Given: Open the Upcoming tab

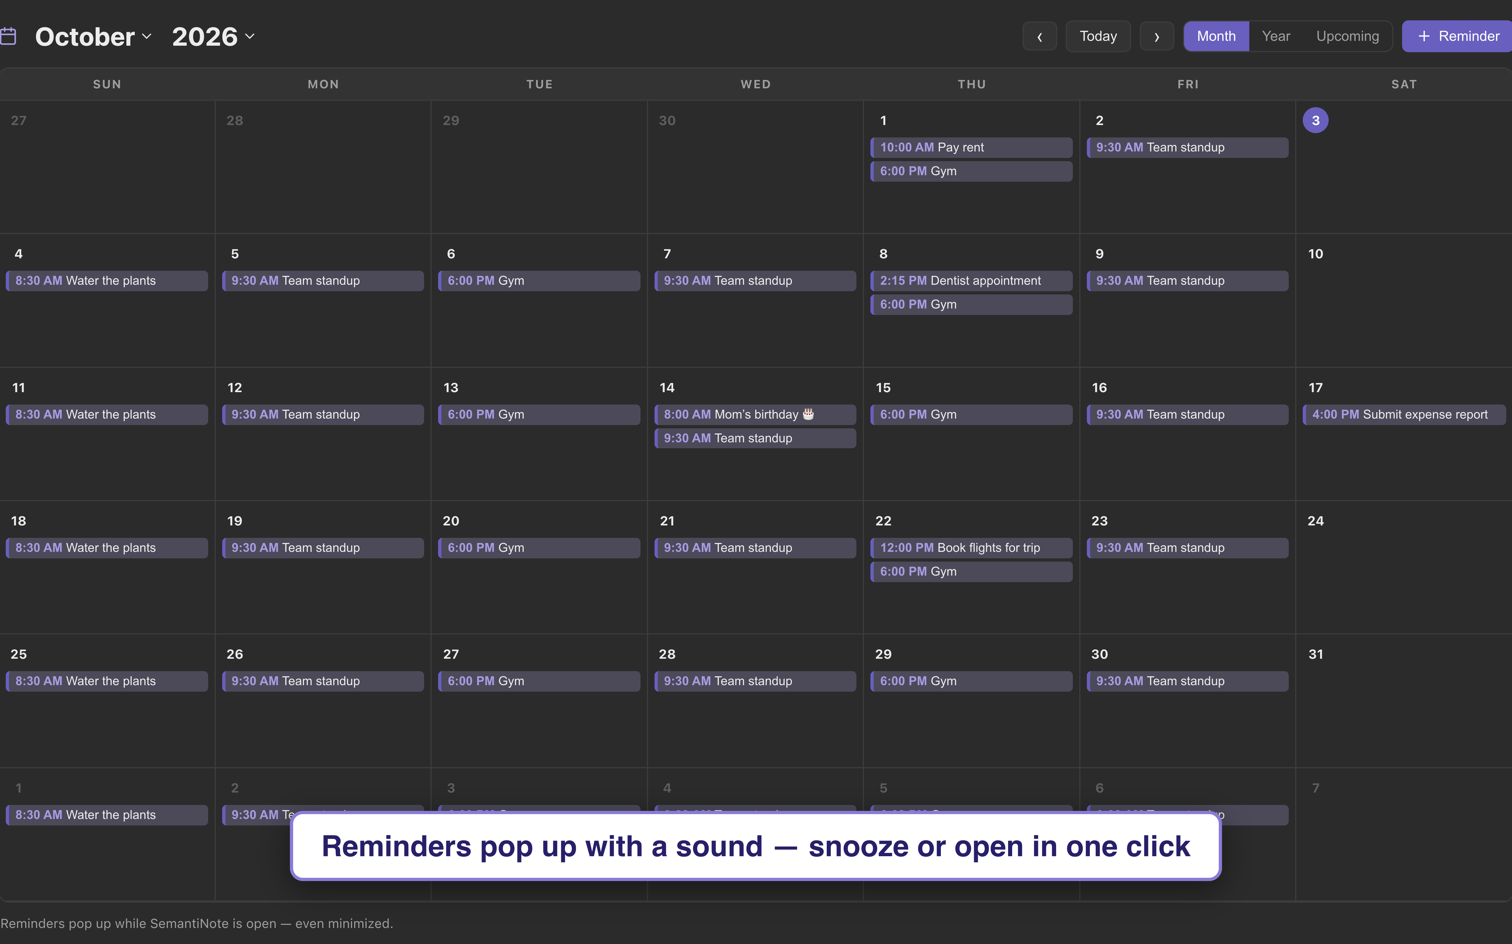Looking at the screenshot, I should click(1347, 36).
